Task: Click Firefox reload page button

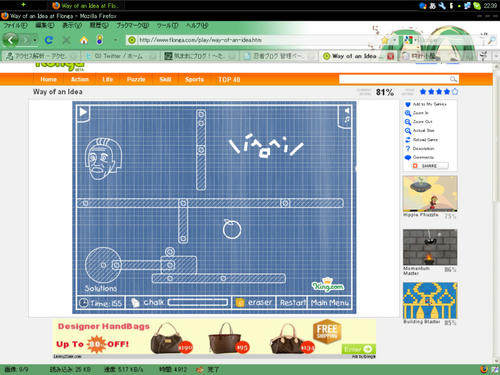Action: [49, 40]
